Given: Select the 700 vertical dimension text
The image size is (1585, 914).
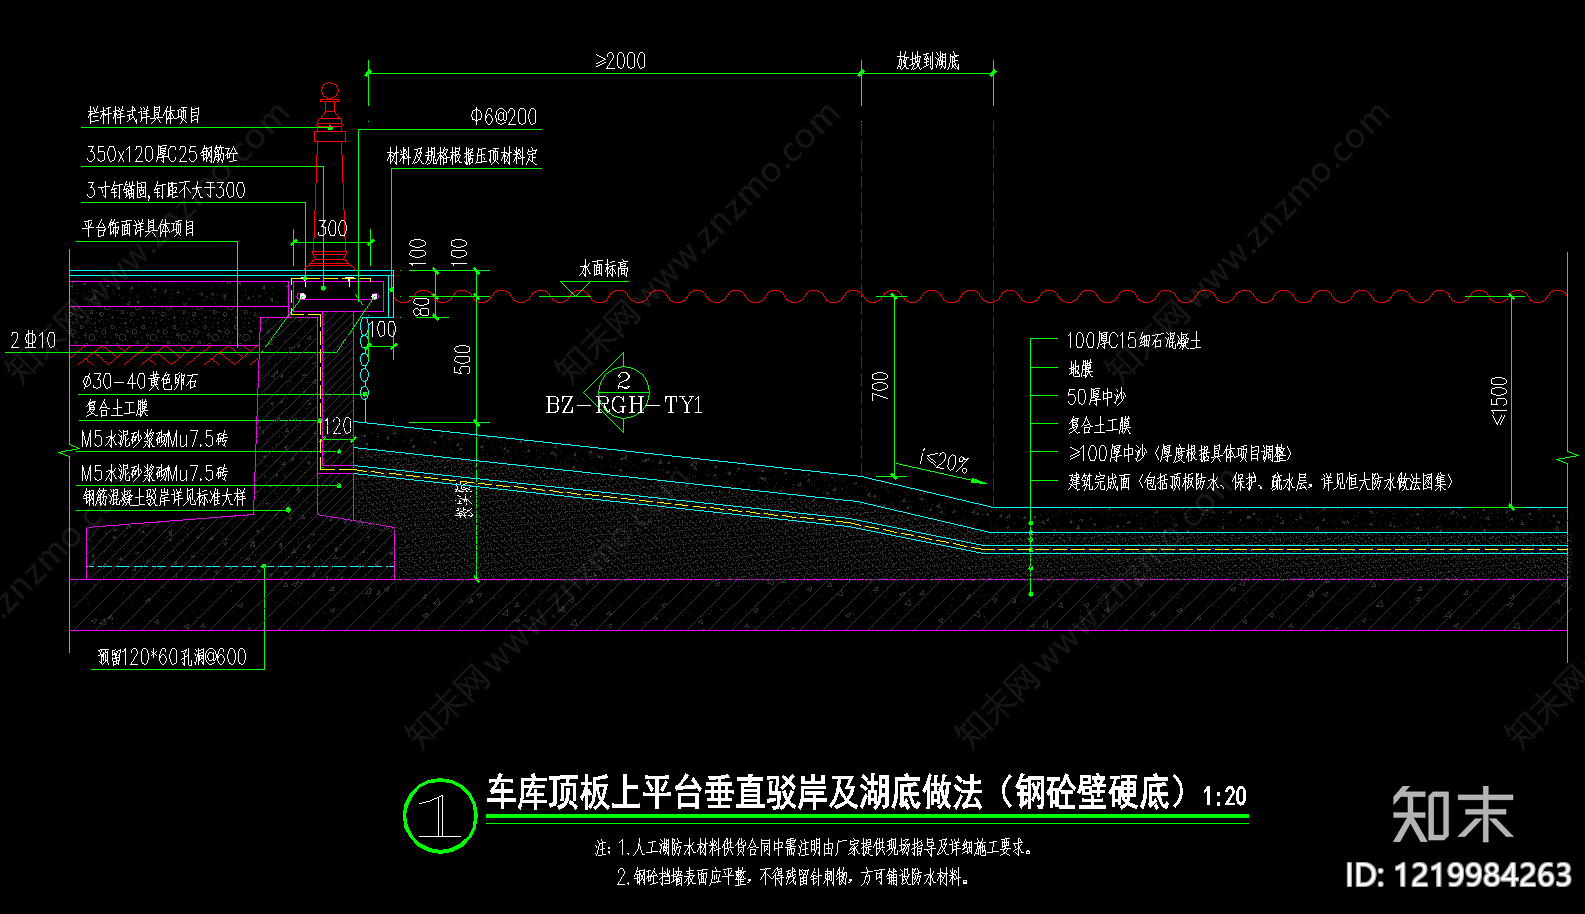Looking at the screenshot, I should pos(879,386).
